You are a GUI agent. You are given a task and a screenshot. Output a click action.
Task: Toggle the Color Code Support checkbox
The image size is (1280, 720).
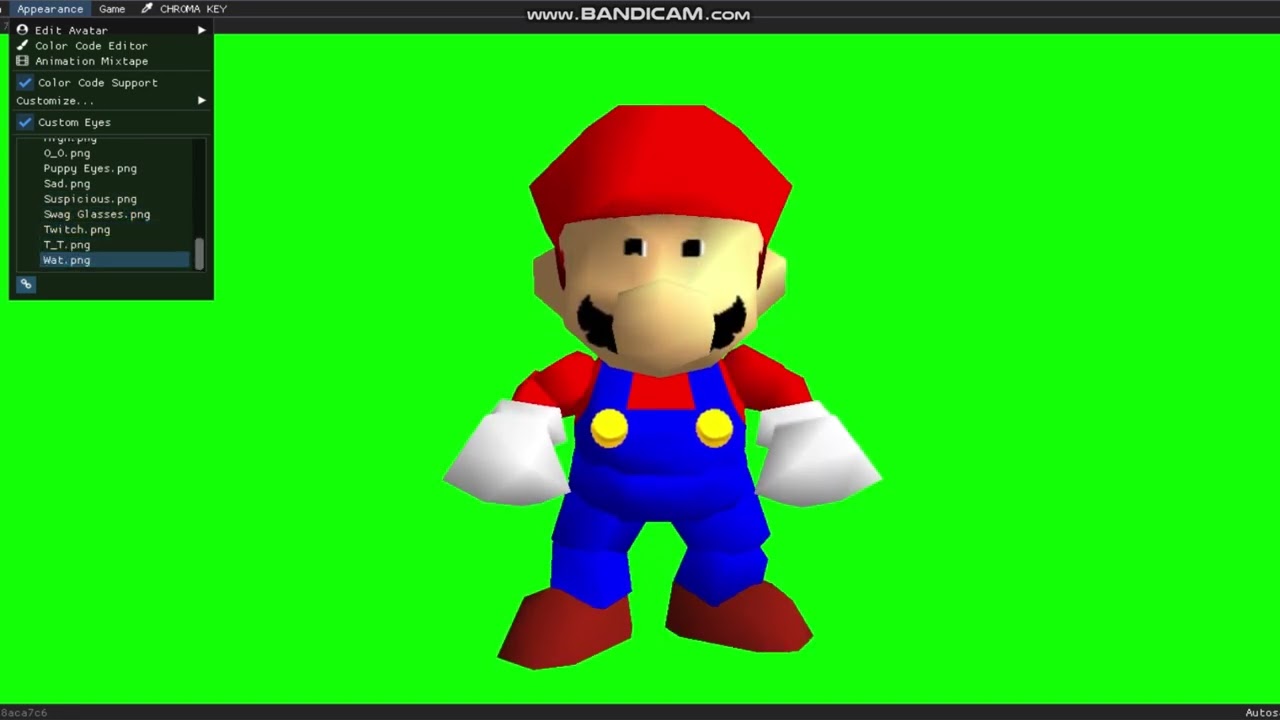coord(25,83)
